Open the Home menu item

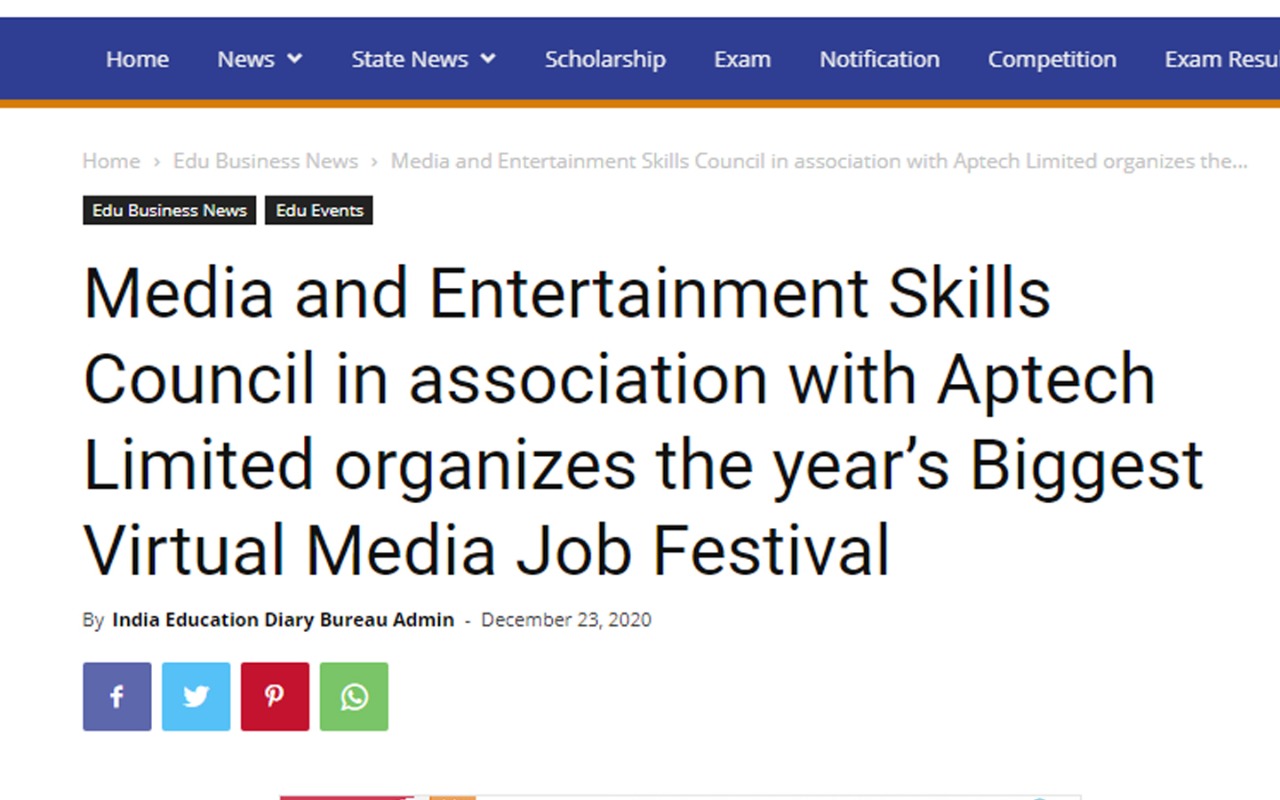137,59
